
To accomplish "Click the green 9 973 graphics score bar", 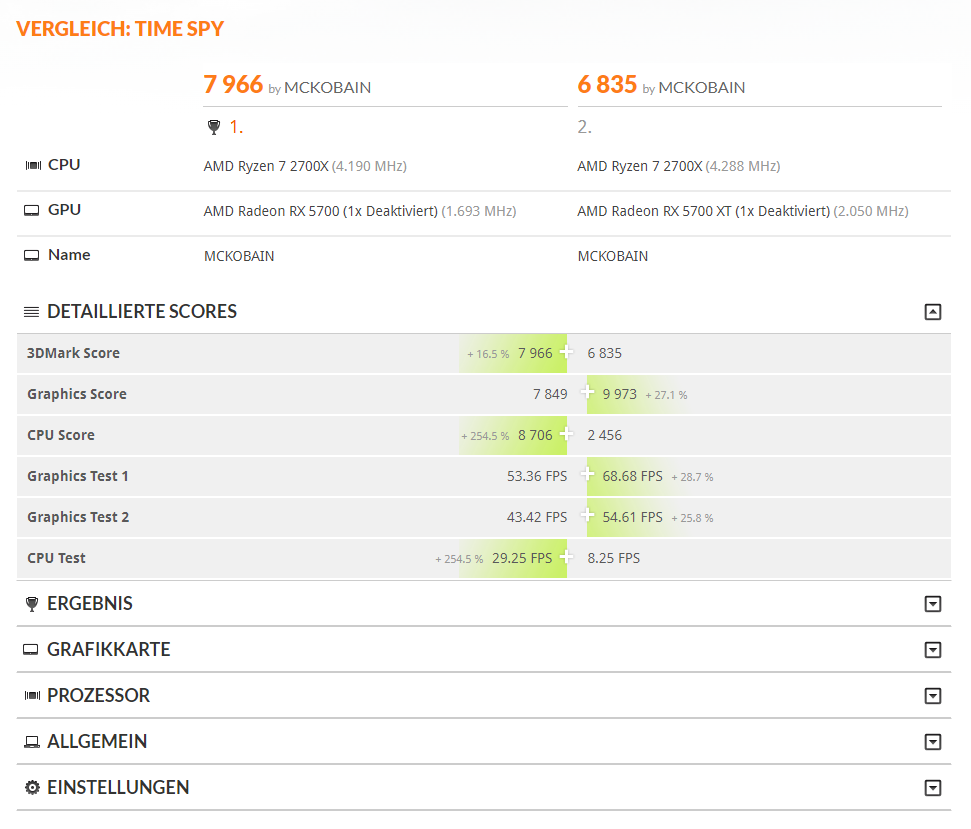I will click(638, 394).
